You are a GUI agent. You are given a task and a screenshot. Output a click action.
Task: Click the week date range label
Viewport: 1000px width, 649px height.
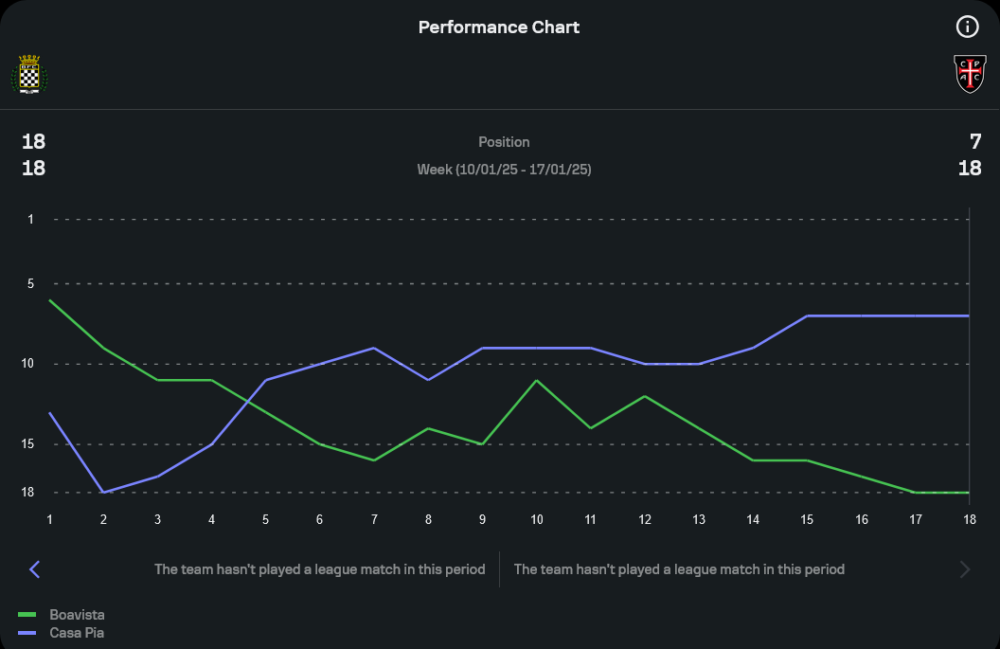click(504, 170)
